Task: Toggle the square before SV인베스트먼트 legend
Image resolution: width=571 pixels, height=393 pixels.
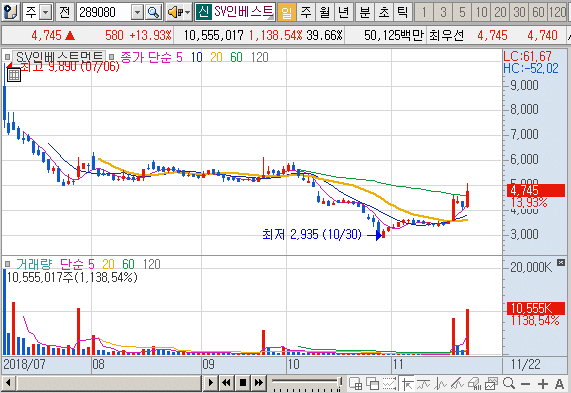Action: (x=7, y=57)
